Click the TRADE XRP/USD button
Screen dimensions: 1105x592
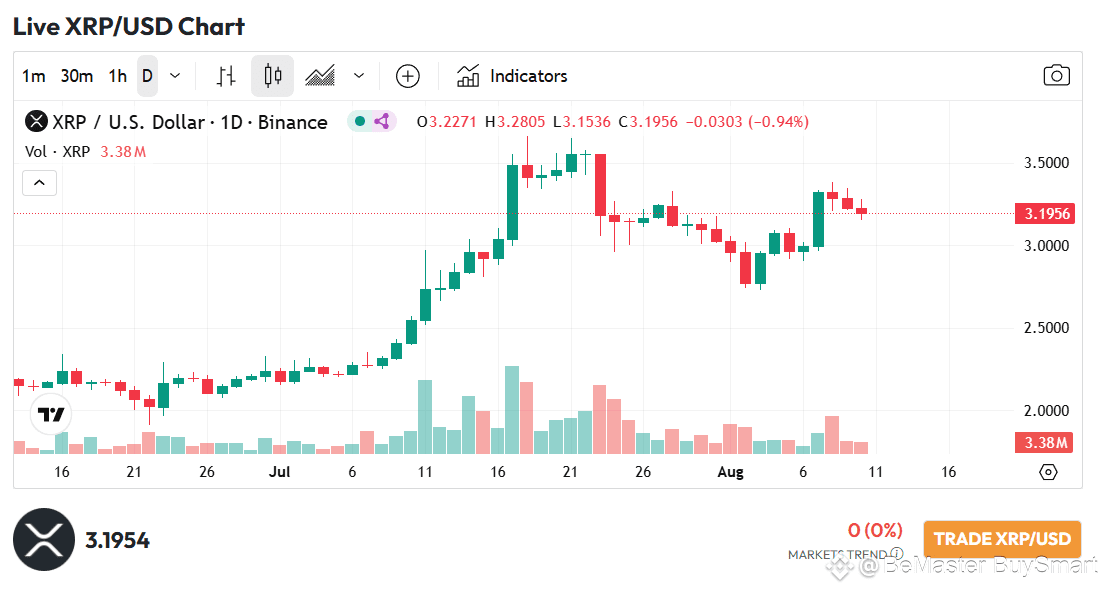(1002, 539)
